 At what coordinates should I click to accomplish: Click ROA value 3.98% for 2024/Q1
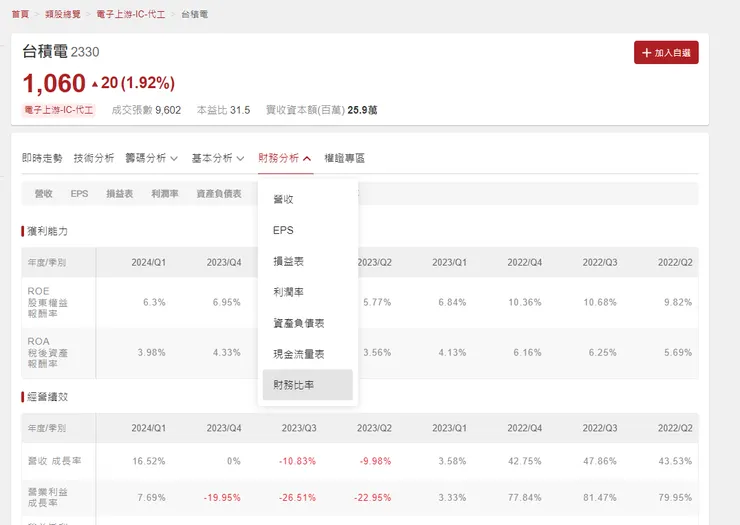click(151, 352)
